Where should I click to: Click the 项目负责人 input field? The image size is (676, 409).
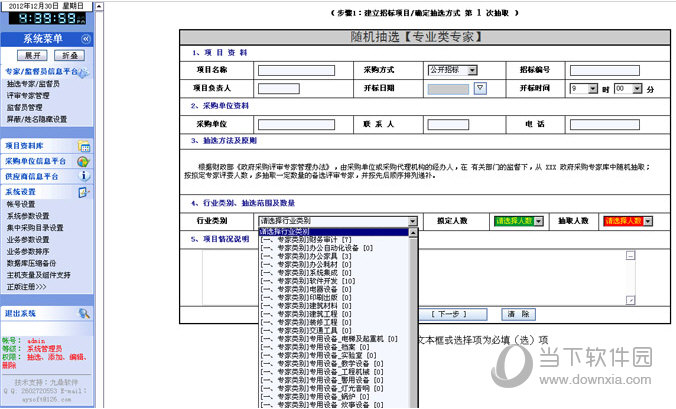coord(279,89)
